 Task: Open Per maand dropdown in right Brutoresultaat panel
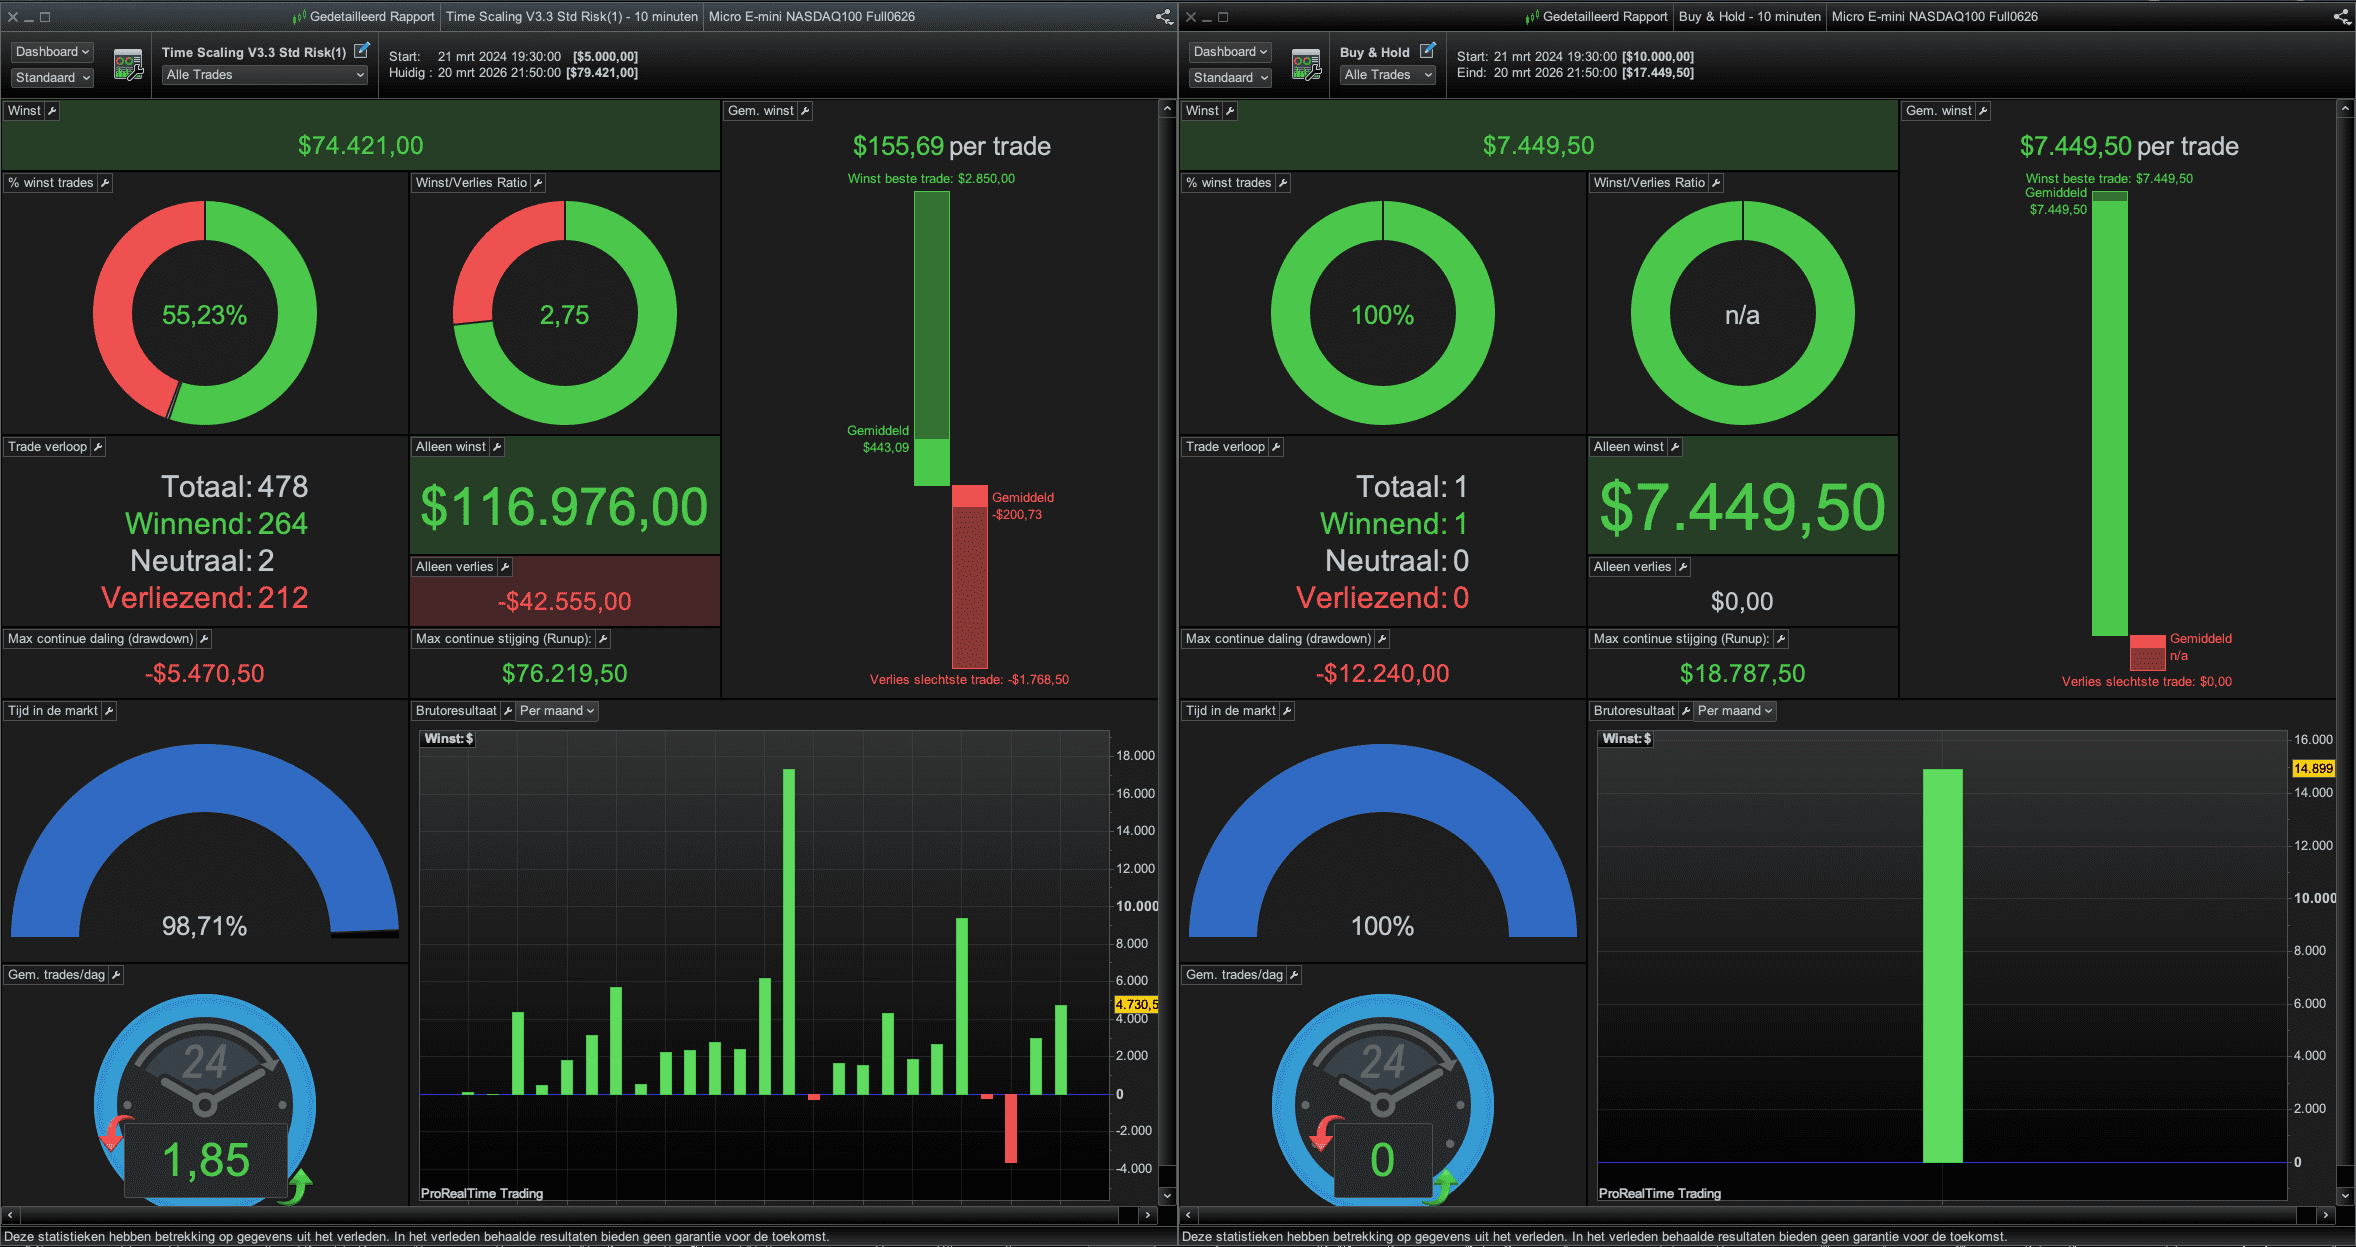pyautogui.click(x=1735, y=711)
